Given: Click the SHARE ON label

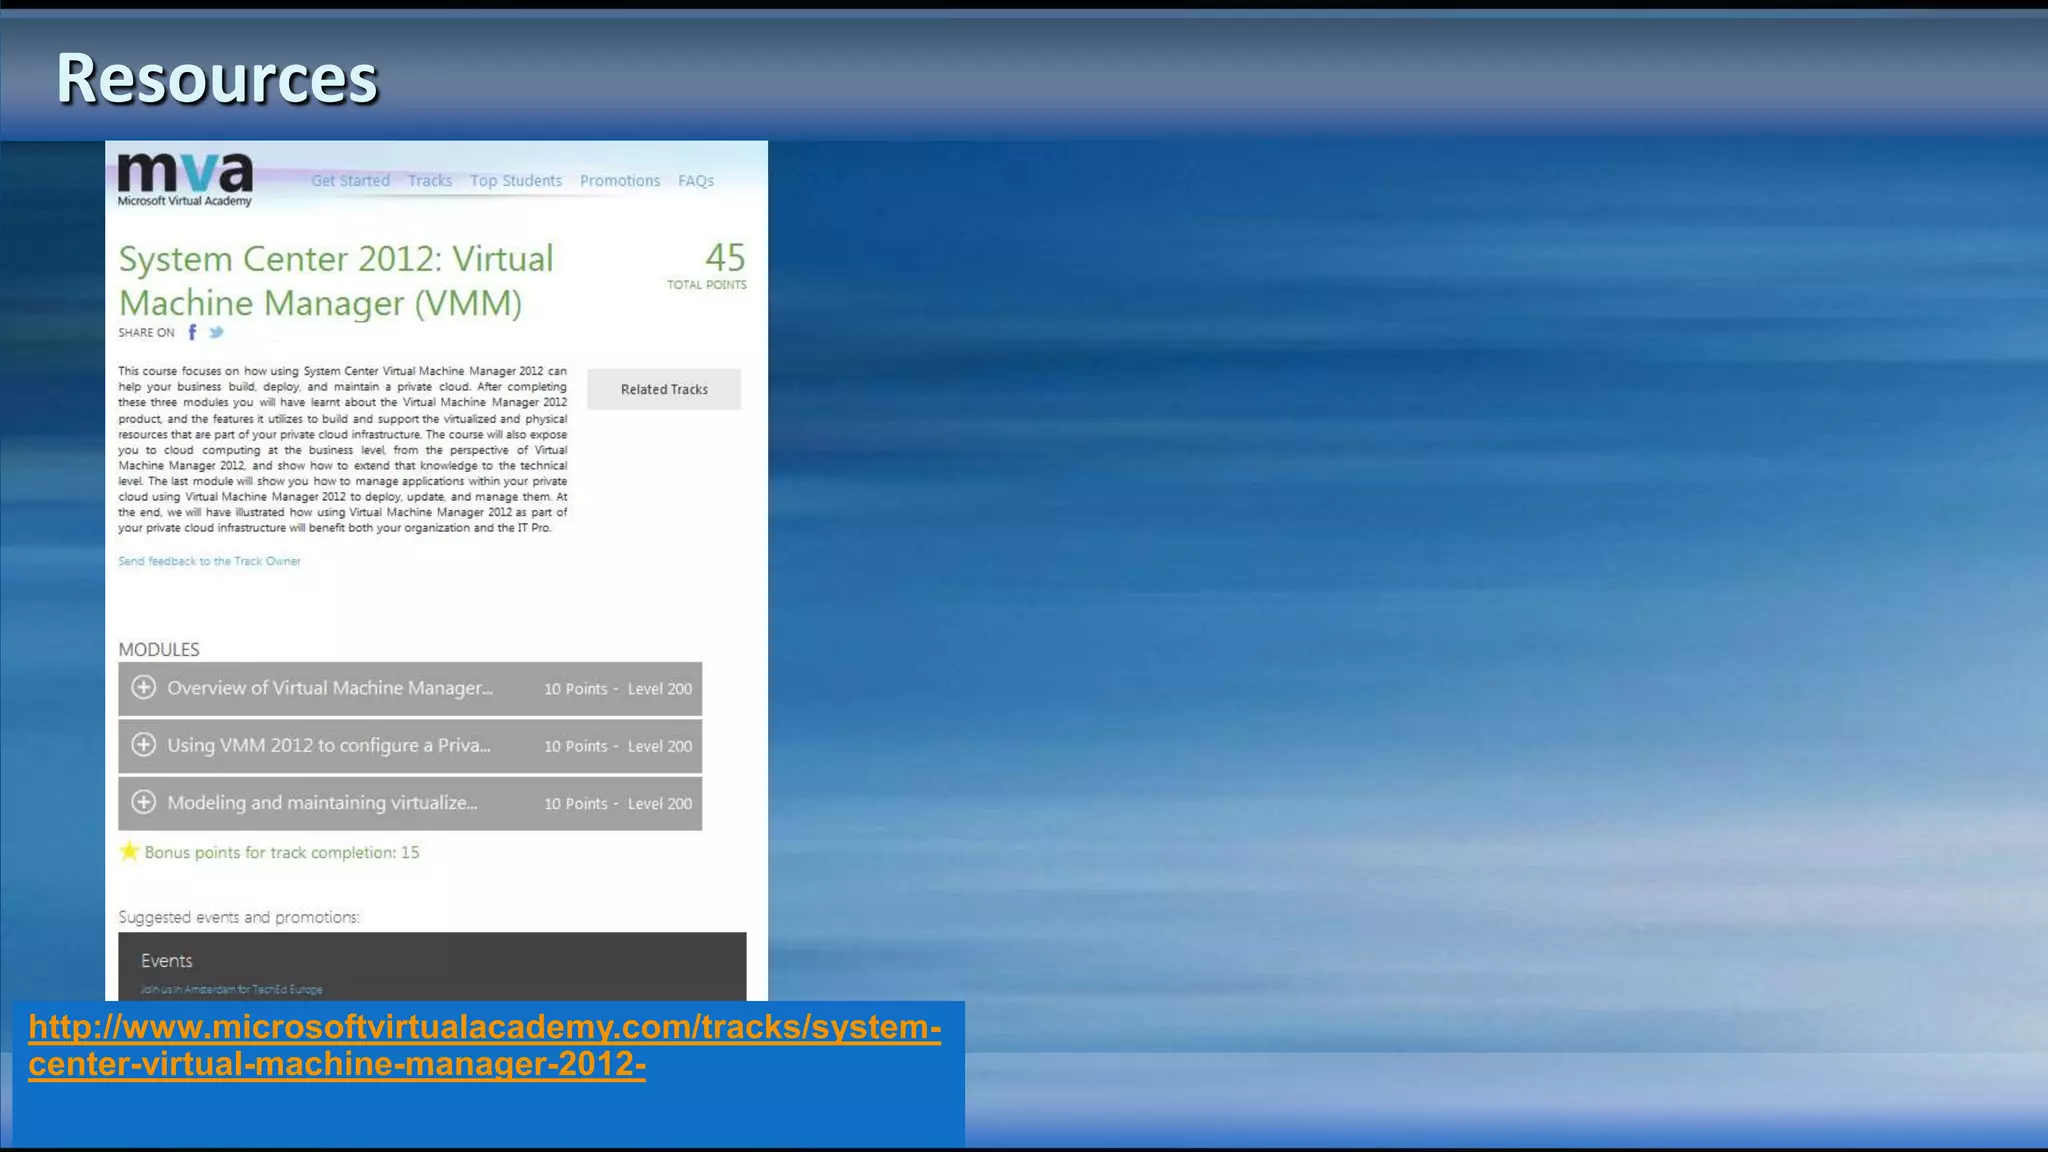Looking at the screenshot, I should (x=146, y=333).
